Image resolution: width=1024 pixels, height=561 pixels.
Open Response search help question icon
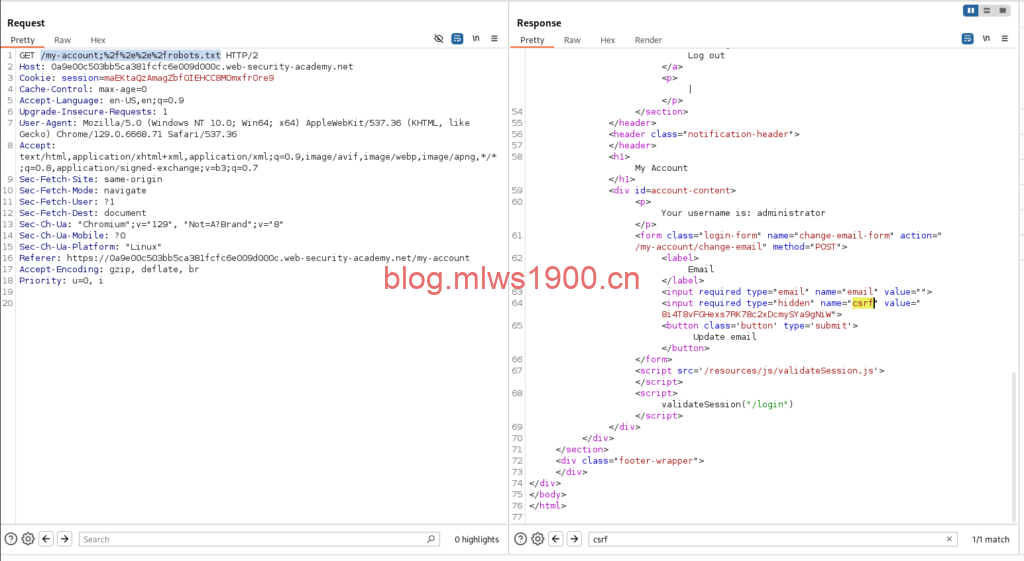[x=520, y=539]
